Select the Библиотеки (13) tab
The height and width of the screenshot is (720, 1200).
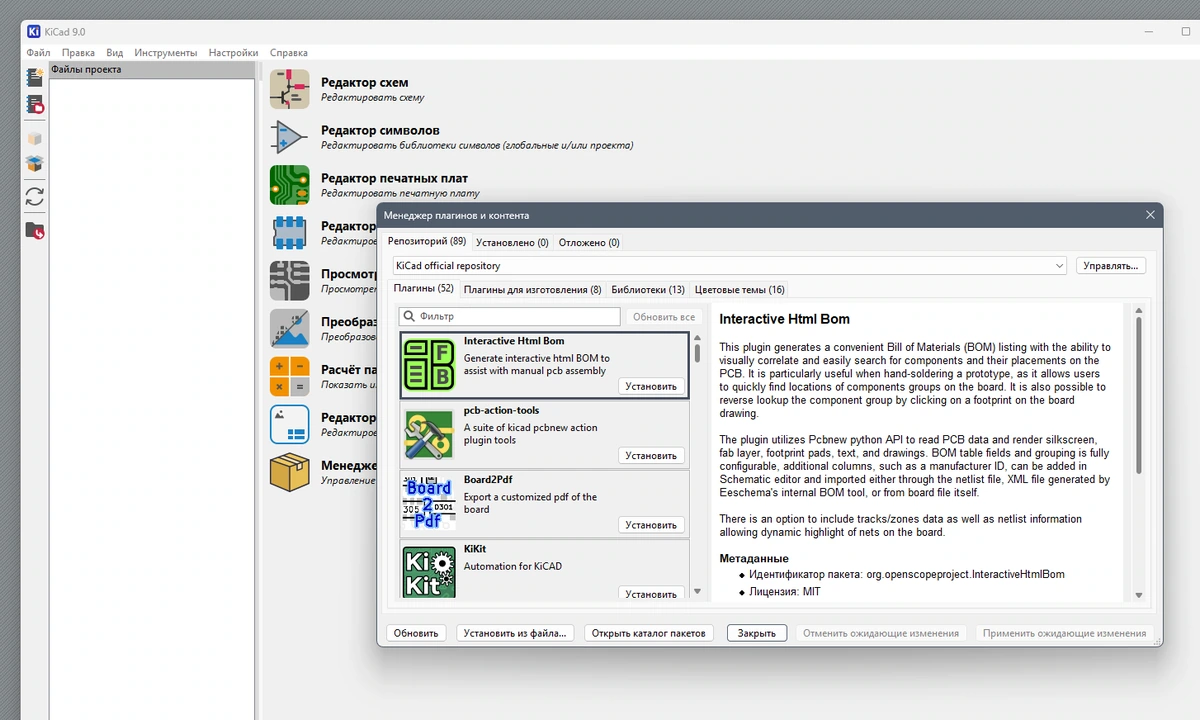pos(648,290)
